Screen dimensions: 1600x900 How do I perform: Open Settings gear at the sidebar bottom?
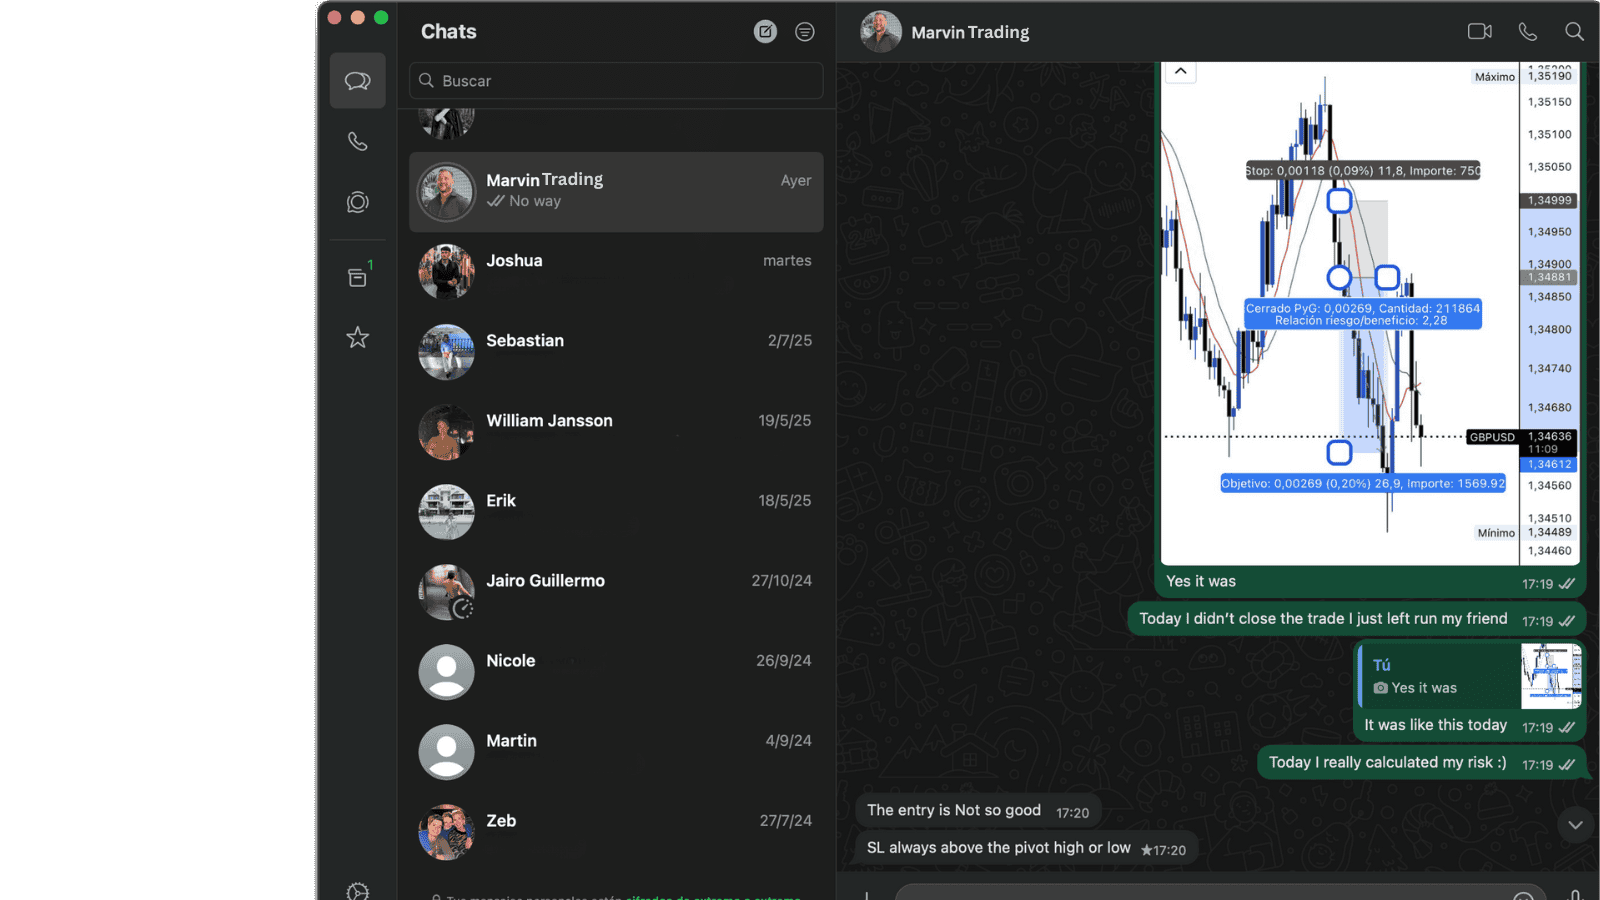357,890
